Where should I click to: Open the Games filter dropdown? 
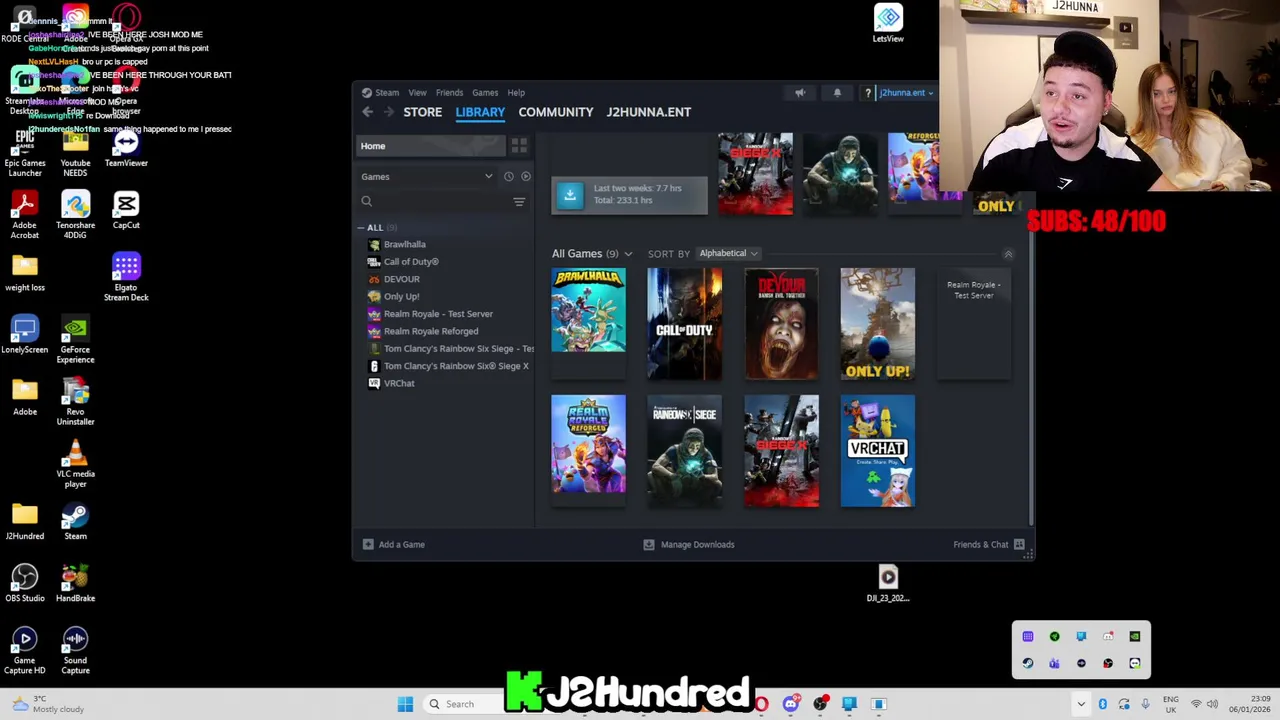(x=428, y=177)
